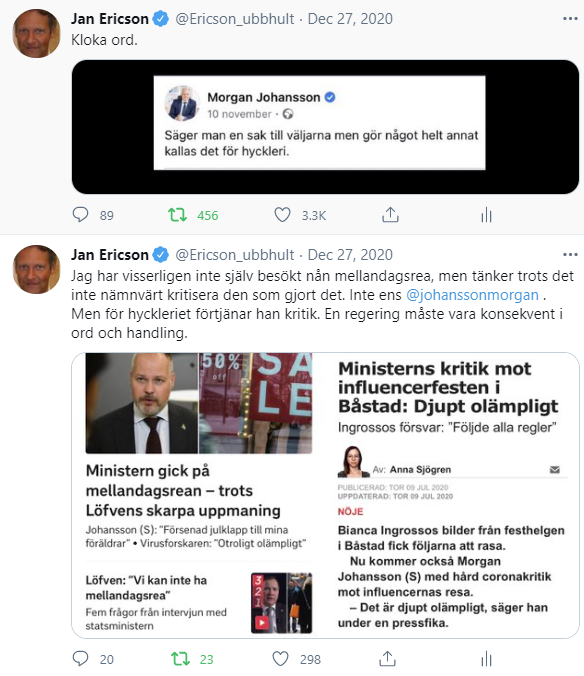The height and width of the screenshot is (676, 584).
Task: Reply to the 'Kloka ord.' tweet
Action: coord(80,214)
